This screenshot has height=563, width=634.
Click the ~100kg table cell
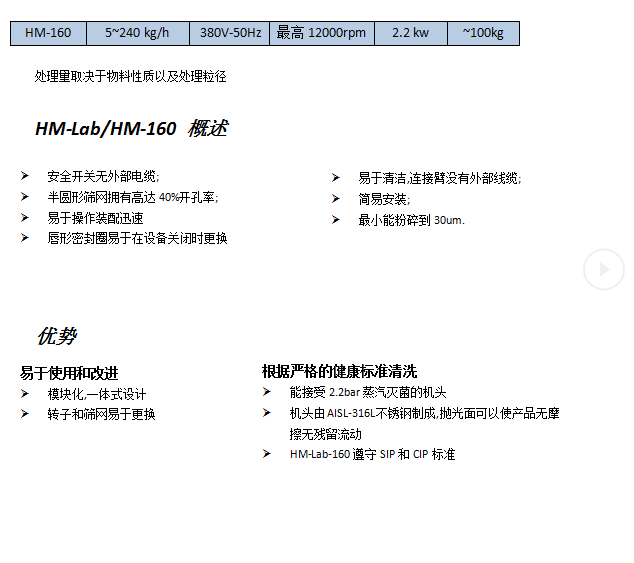pyautogui.click(x=483, y=33)
